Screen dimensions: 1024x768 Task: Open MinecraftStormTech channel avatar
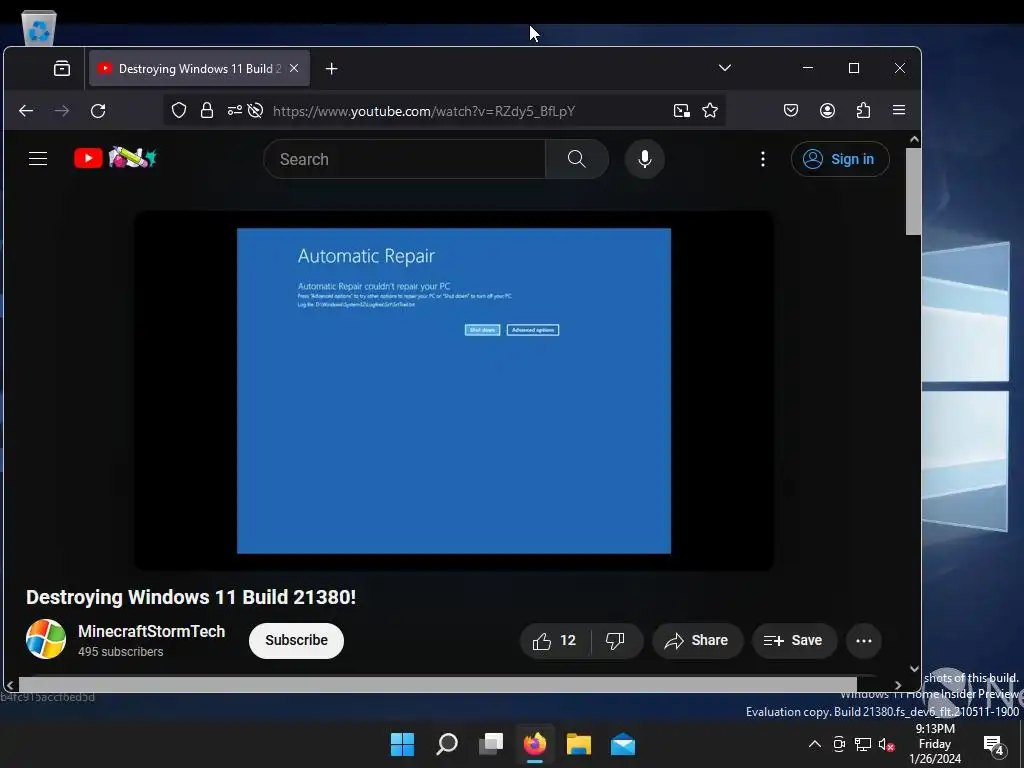pyautogui.click(x=46, y=639)
